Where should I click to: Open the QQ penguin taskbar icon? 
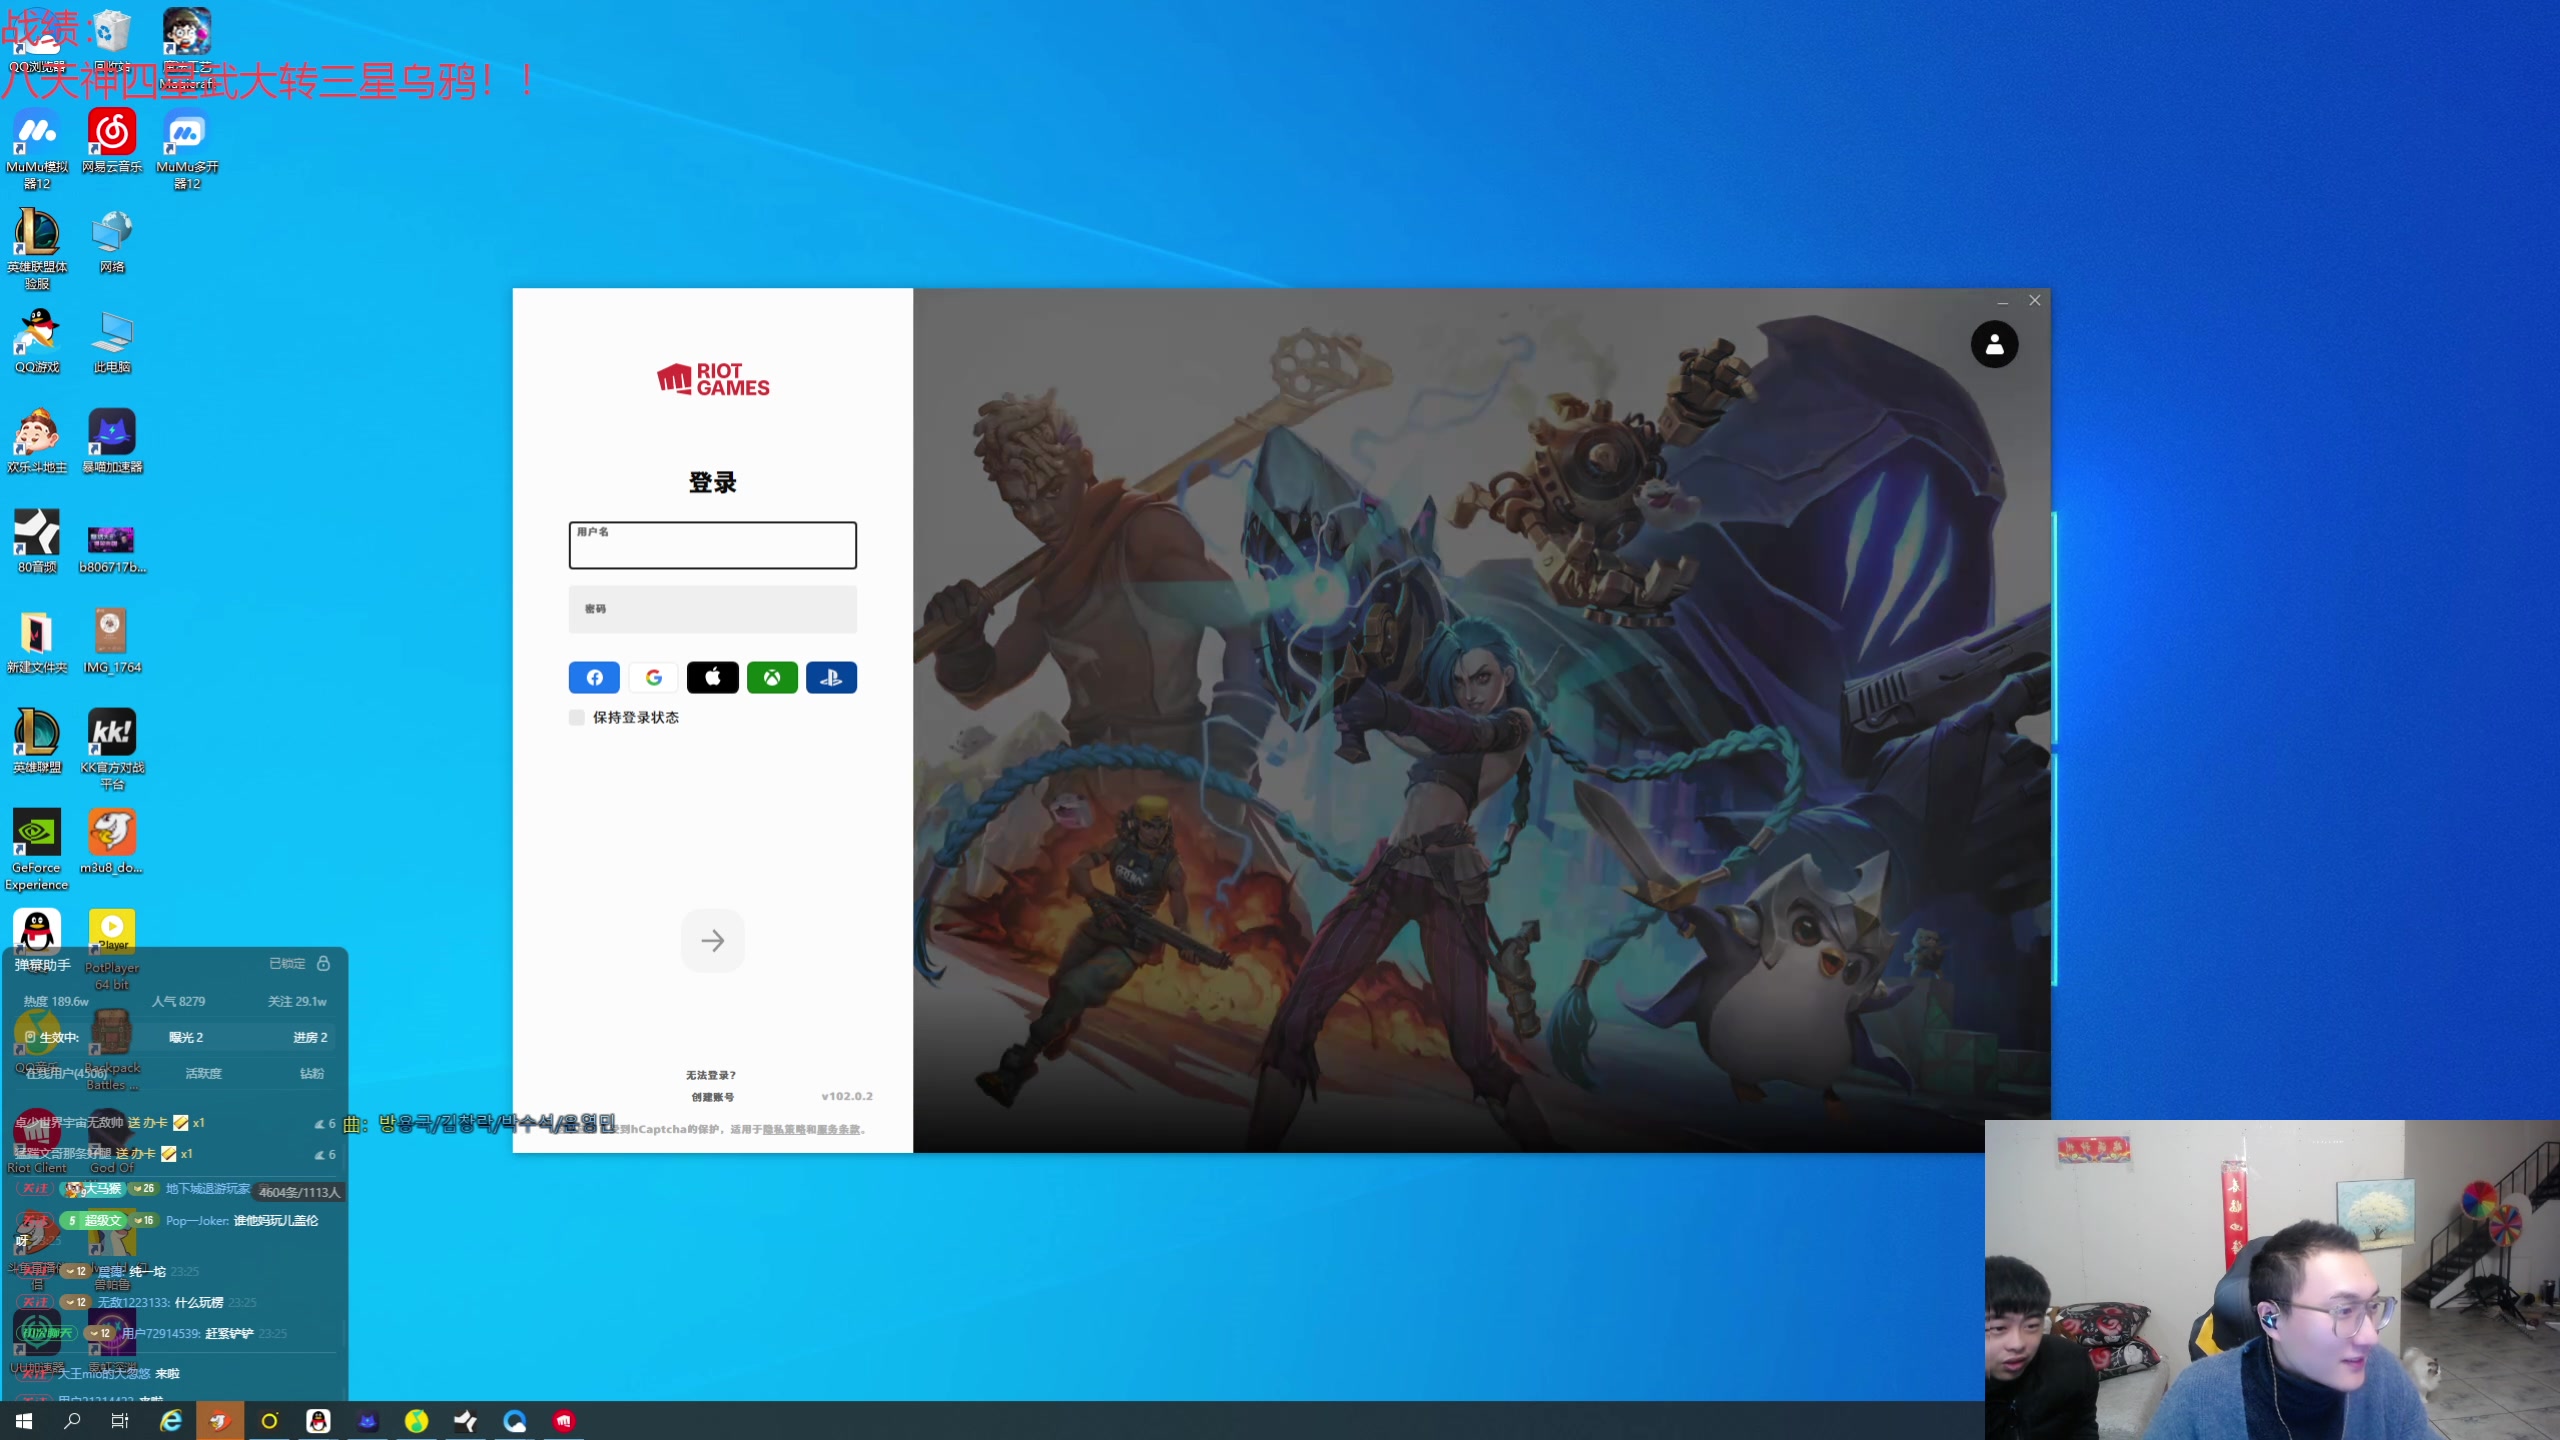[x=318, y=1421]
